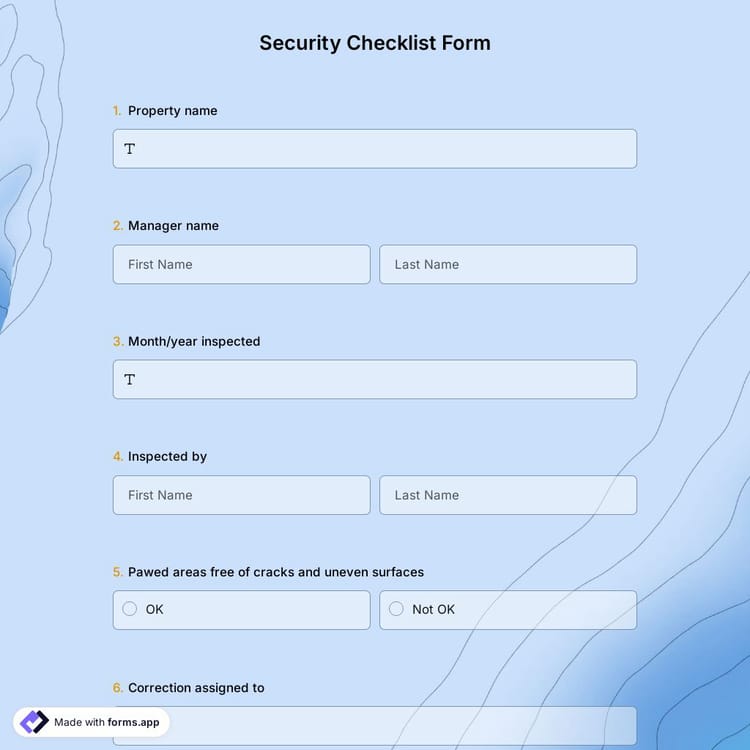Click the Pawed areas question label

pyautogui.click(x=276, y=572)
